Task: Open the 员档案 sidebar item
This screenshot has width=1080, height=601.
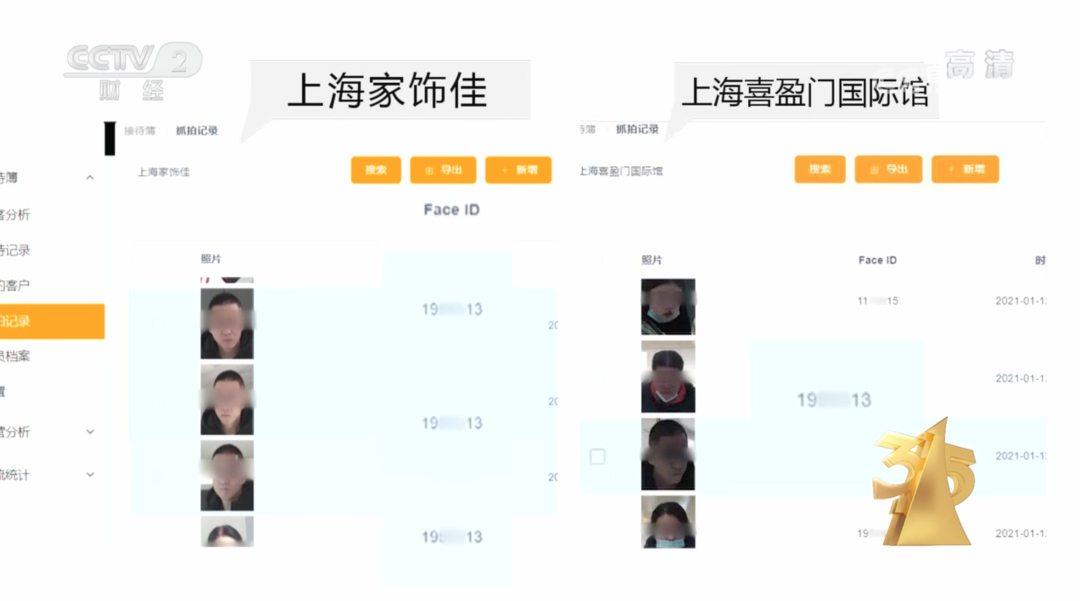Action: click(15, 356)
